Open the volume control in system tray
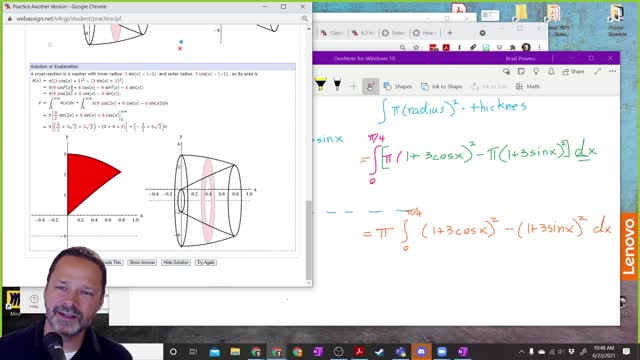Image resolution: width=640 pixels, height=360 pixels. tap(561, 351)
